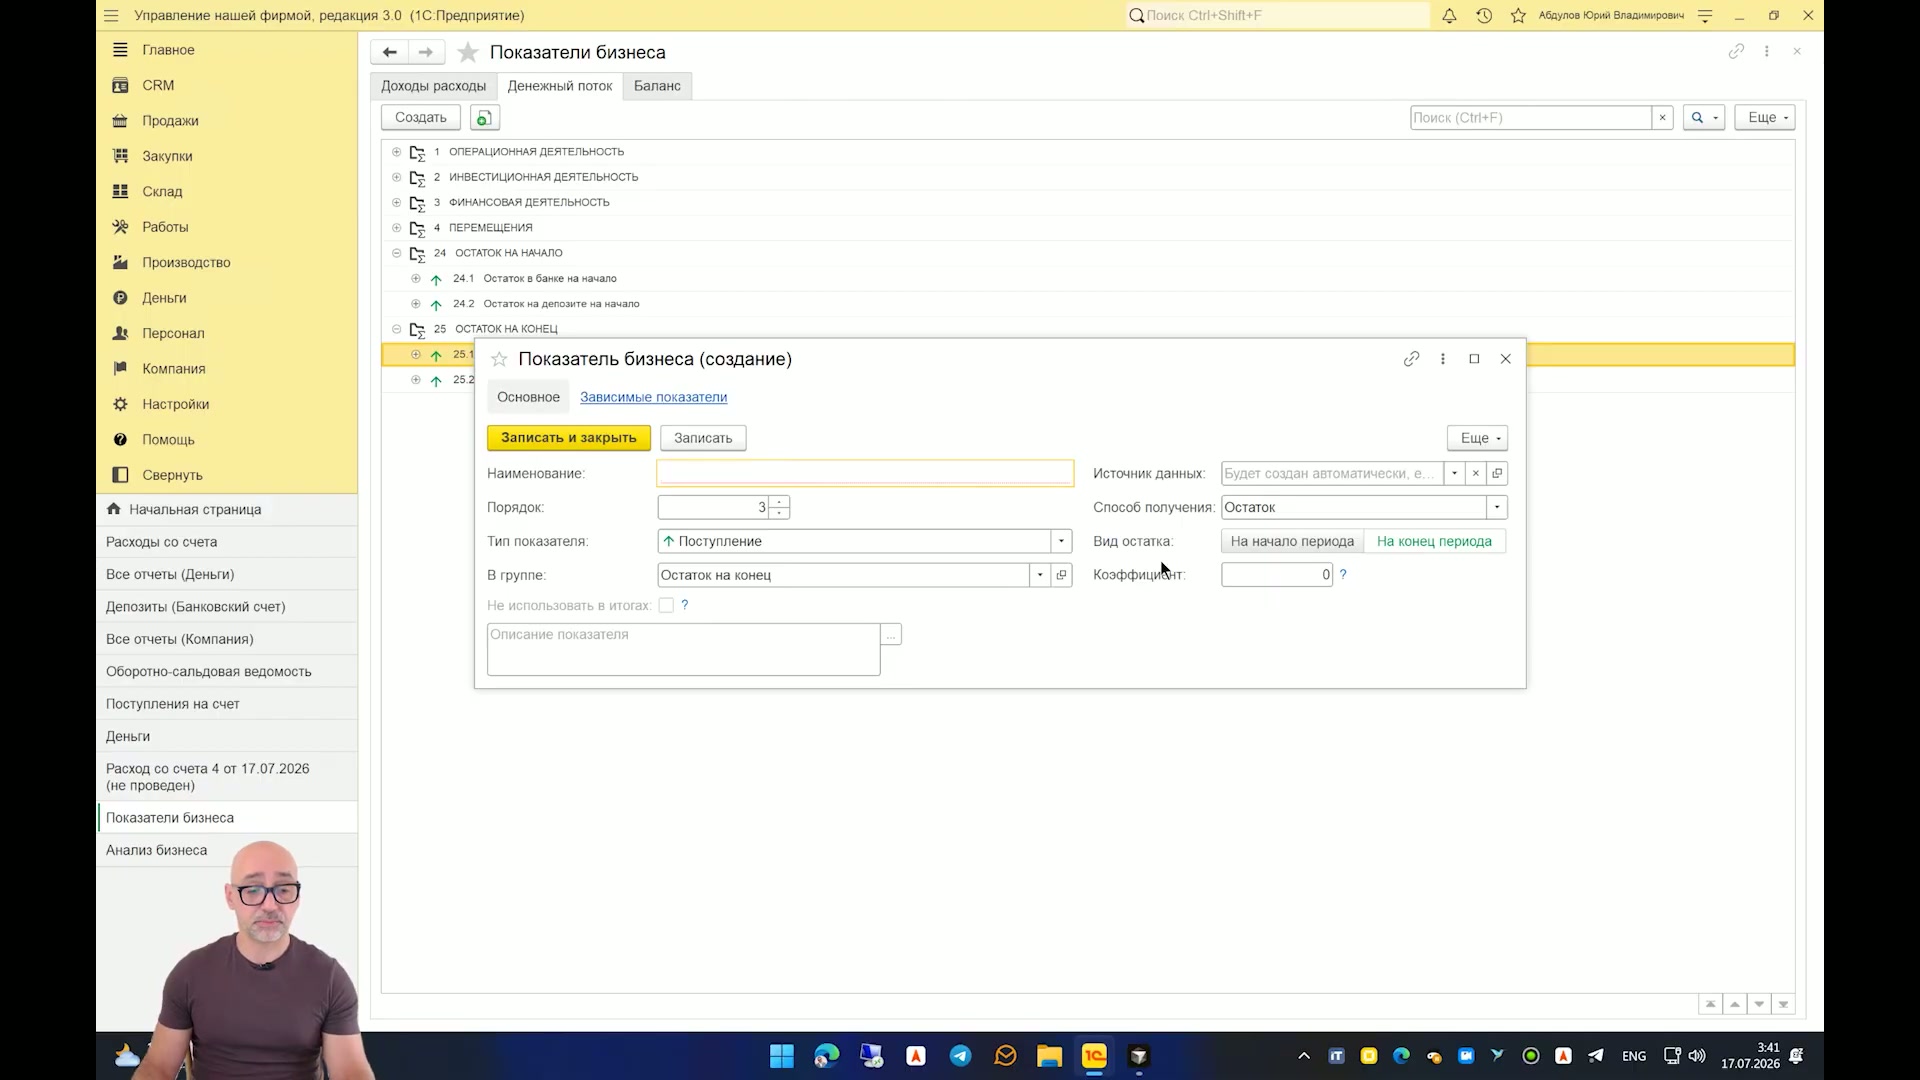1920x1080 pixels.
Task: Expand ИНВЕСТИЦИОННАЯ ДЕЯТЕЛЬНОСТЬ tree group
Action: tap(396, 177)
